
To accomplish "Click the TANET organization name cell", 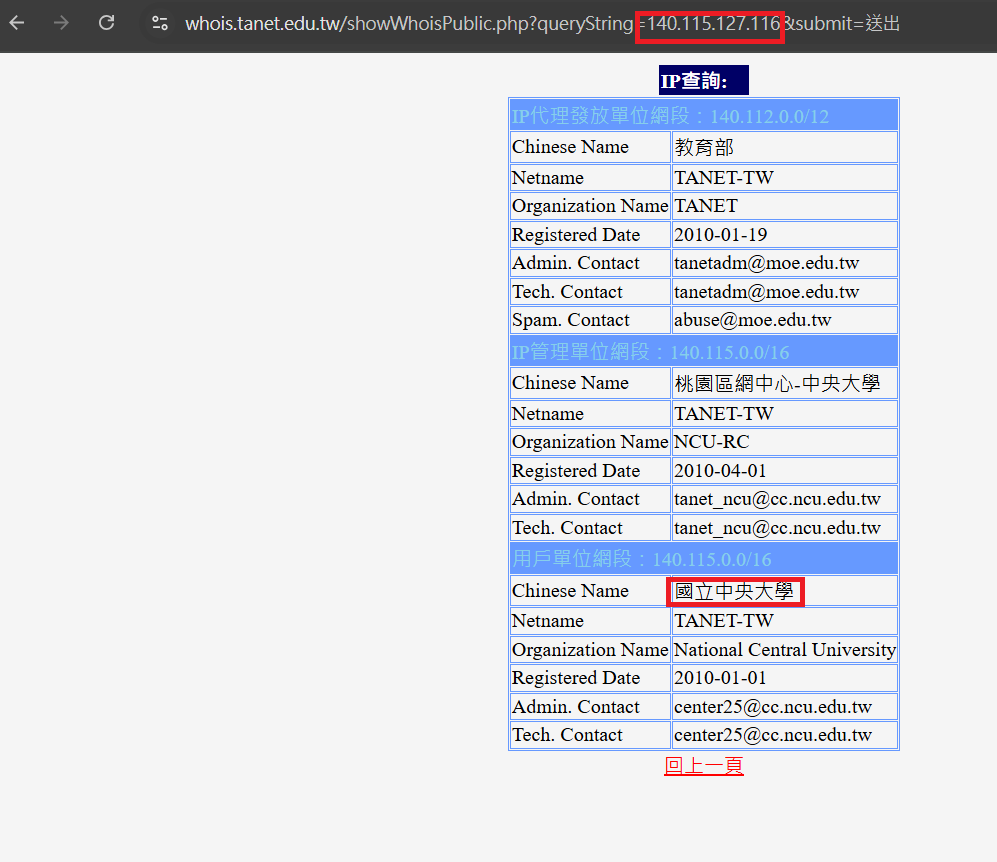I will (x=785, y=206).
